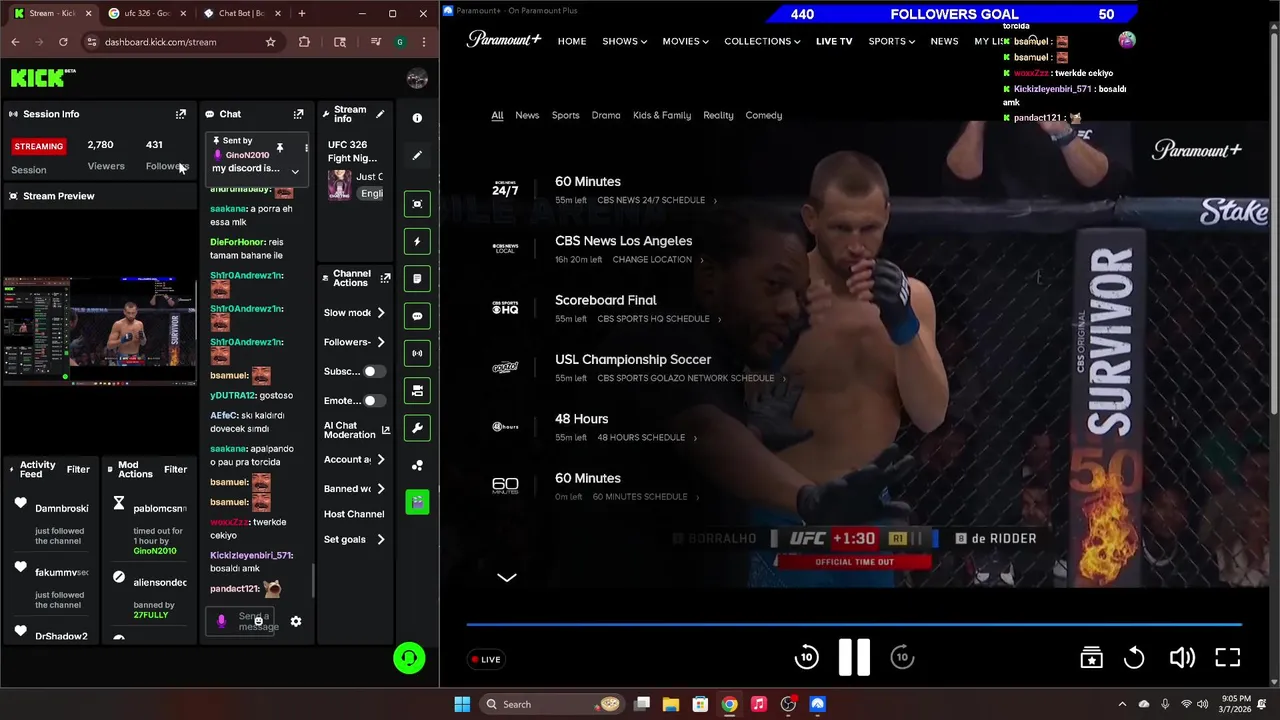Pause the Paramount+ video
Image resolution: width=1280 pixels, height=720 pixels.
pos(854,657)
